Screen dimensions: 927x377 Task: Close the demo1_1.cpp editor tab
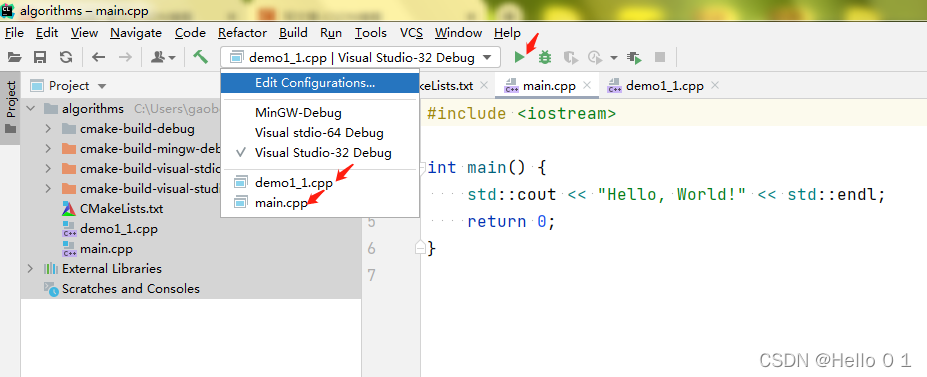[715, 86]
